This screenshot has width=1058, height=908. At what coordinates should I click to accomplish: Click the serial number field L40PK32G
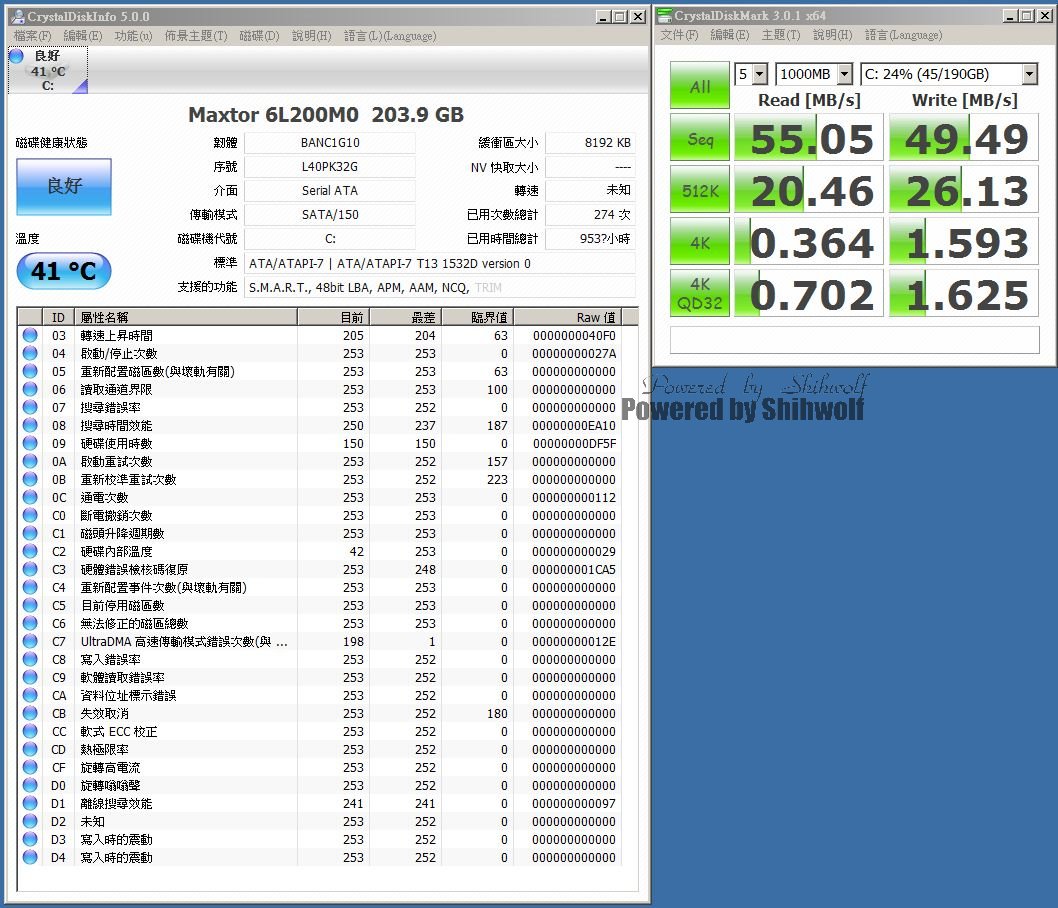coord(330,167)
